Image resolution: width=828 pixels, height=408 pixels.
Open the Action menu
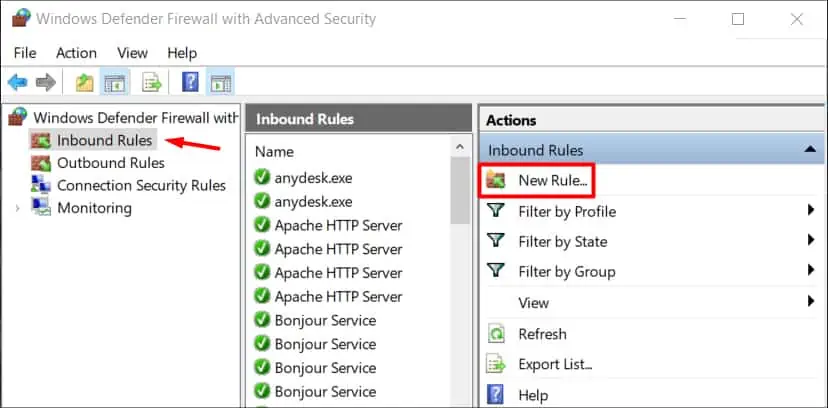77,53
